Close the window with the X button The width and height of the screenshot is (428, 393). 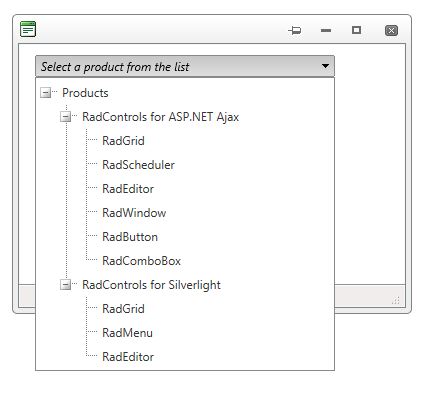391,31
